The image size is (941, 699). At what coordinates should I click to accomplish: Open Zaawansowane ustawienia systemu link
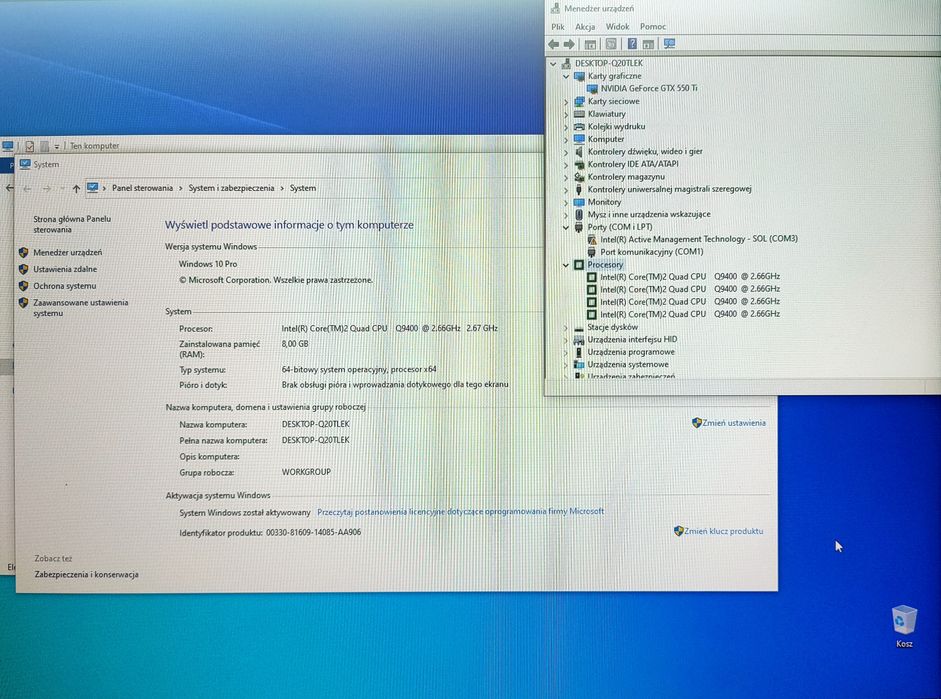point(80,308)
